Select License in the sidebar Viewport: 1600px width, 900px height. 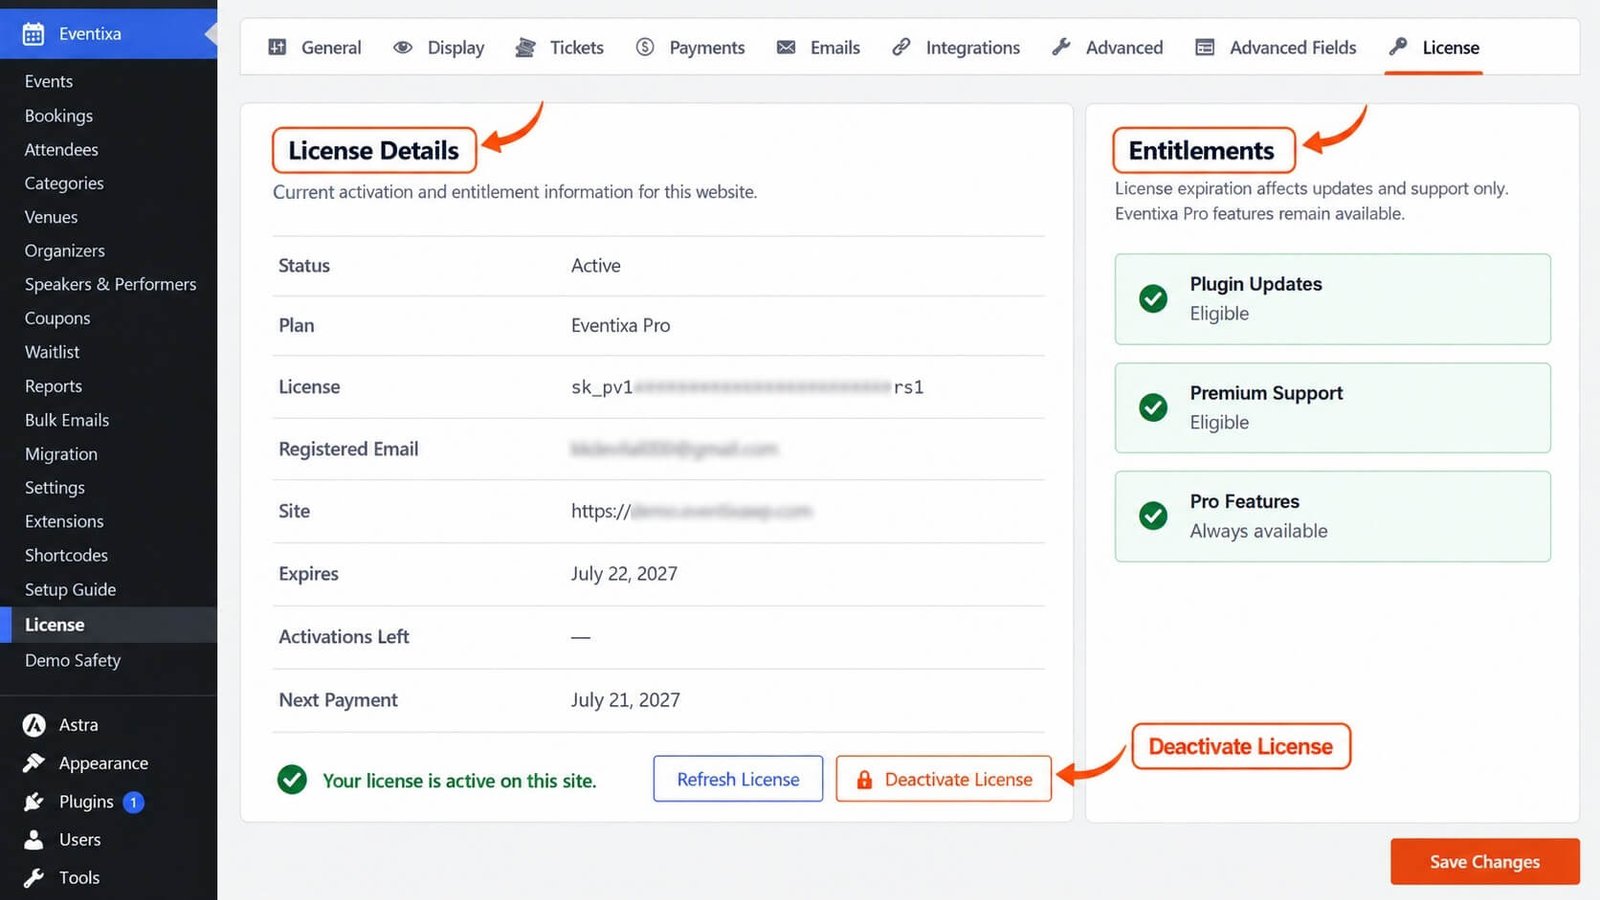coord(108,625)
